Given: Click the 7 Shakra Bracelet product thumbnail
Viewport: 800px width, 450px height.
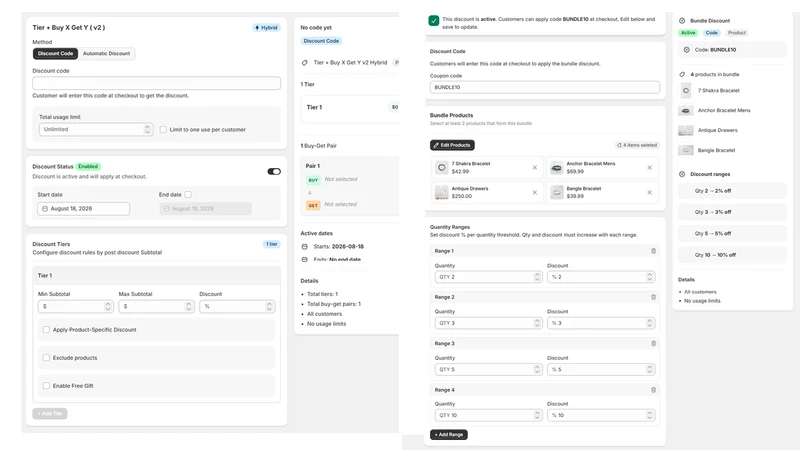Looking at the screenshot, I should (441, 167).
